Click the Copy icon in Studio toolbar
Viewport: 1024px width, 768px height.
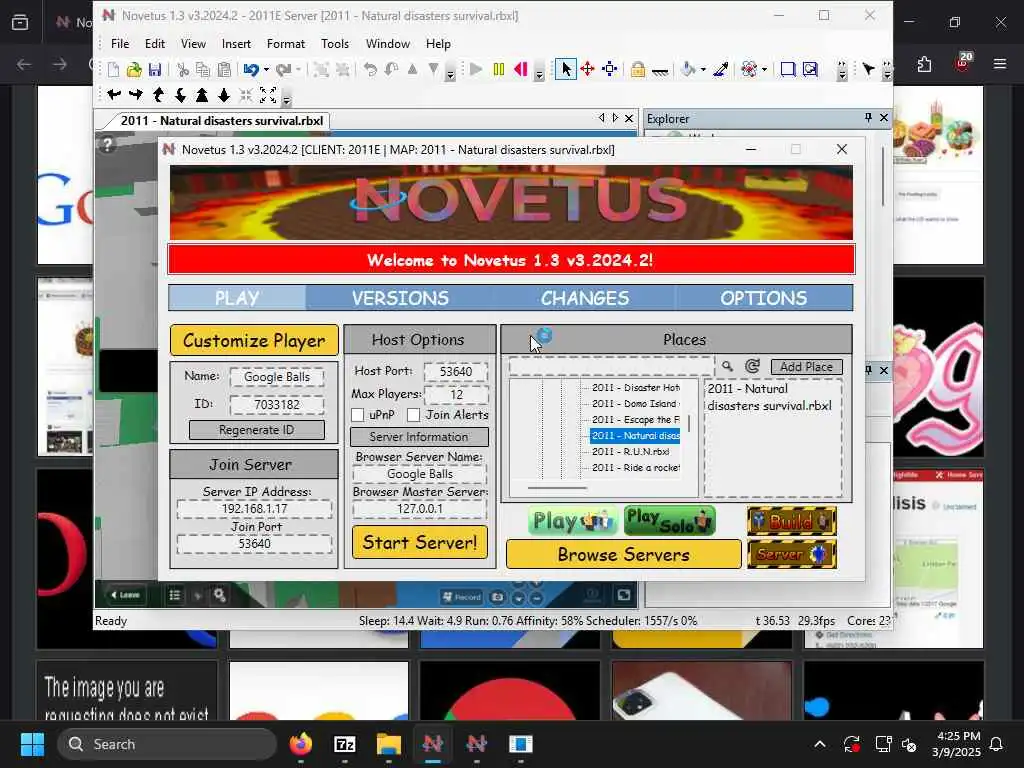click(203, 69)
